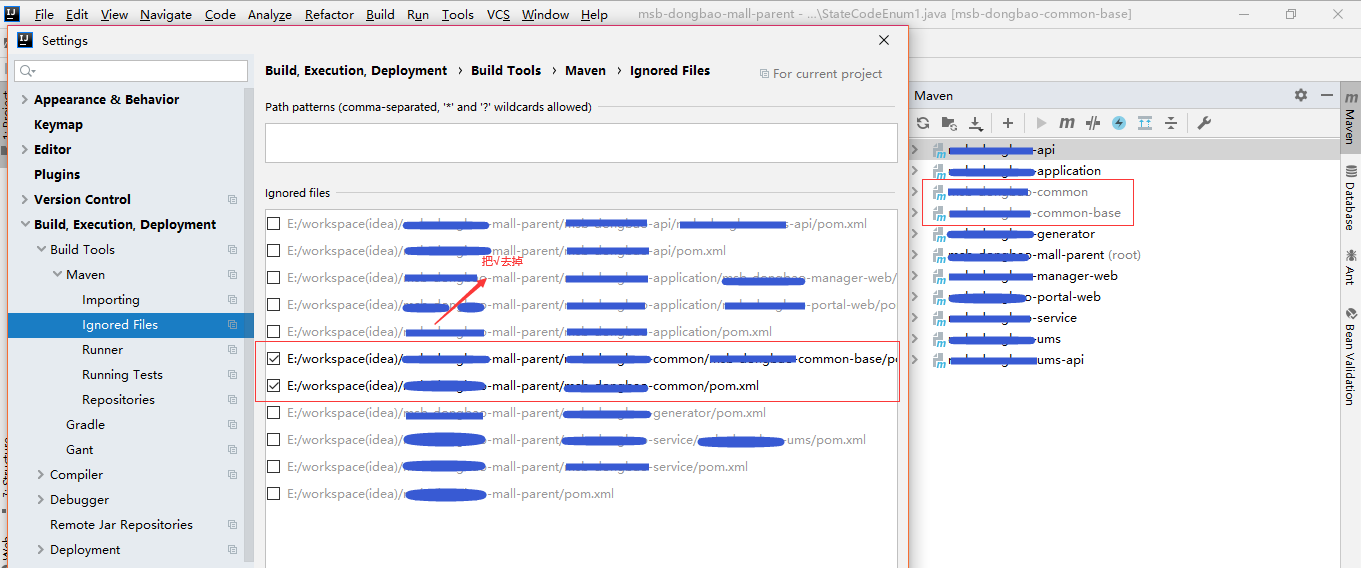Click magnifier icon in Settings search box
Image resolution: width=1361 pixels, height=568 pixels.
pyautogui.click(x=27, y=71)
